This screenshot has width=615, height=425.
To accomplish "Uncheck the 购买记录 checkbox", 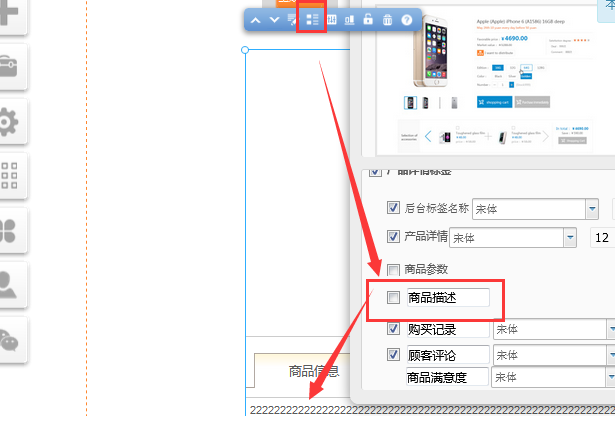I will pos(393,329).
